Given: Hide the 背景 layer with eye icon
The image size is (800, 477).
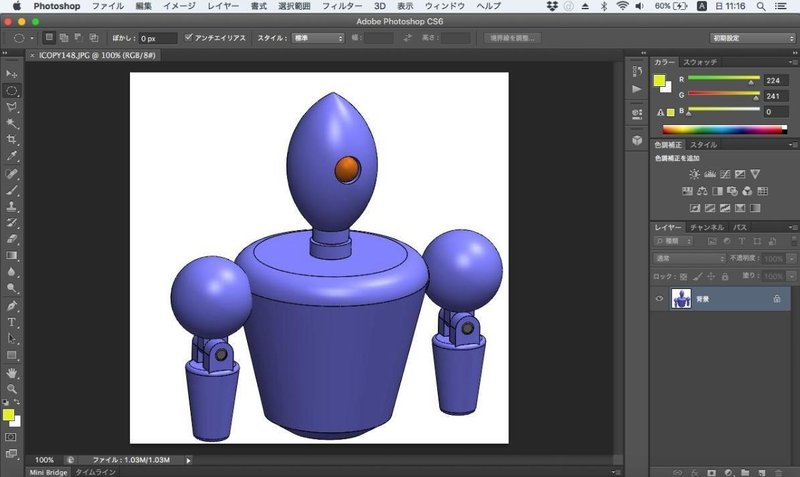Looking at the screenshot, I should point(659,298).
